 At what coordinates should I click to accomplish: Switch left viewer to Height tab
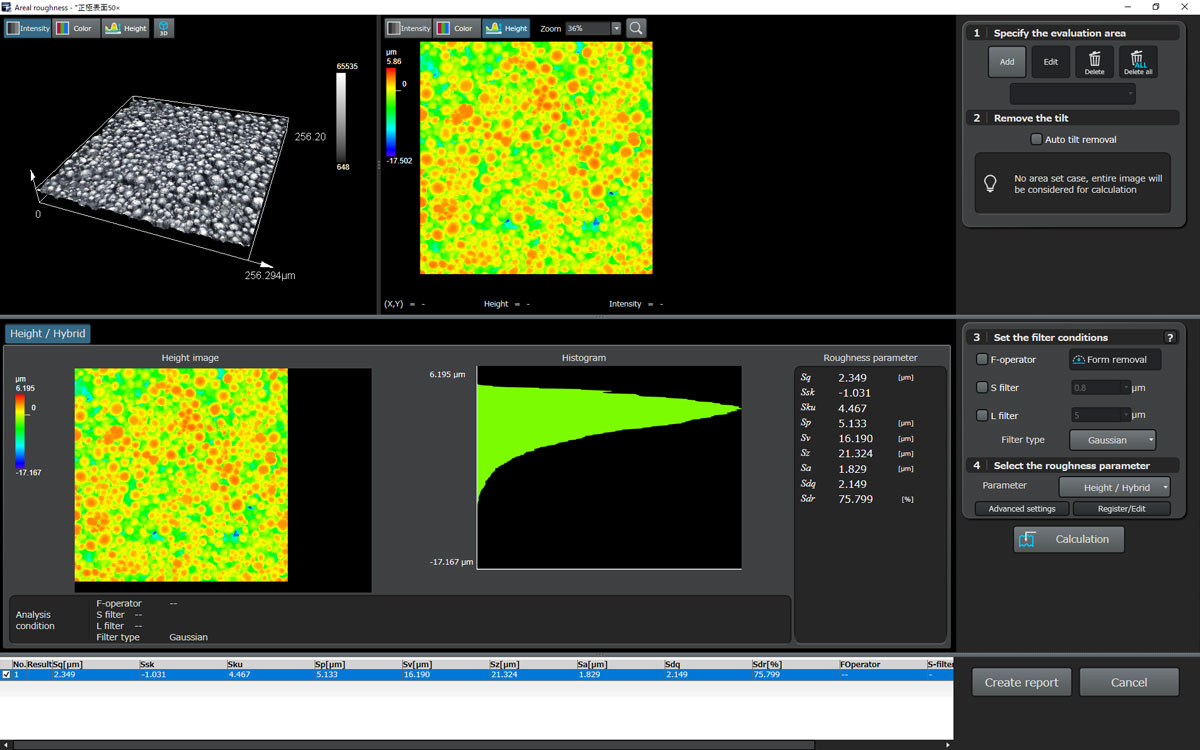pos(126,29)
